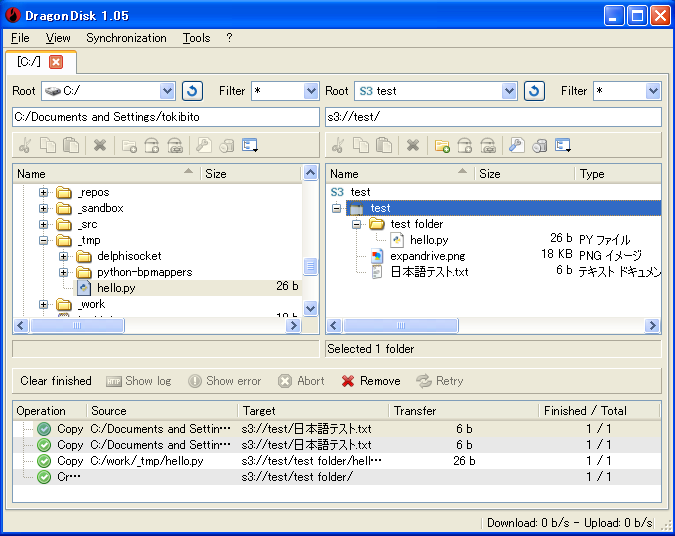Viewport: 675px width, 536px height.
Task: Open the left pane Filter dropdown
Action: tap(311, 91)
